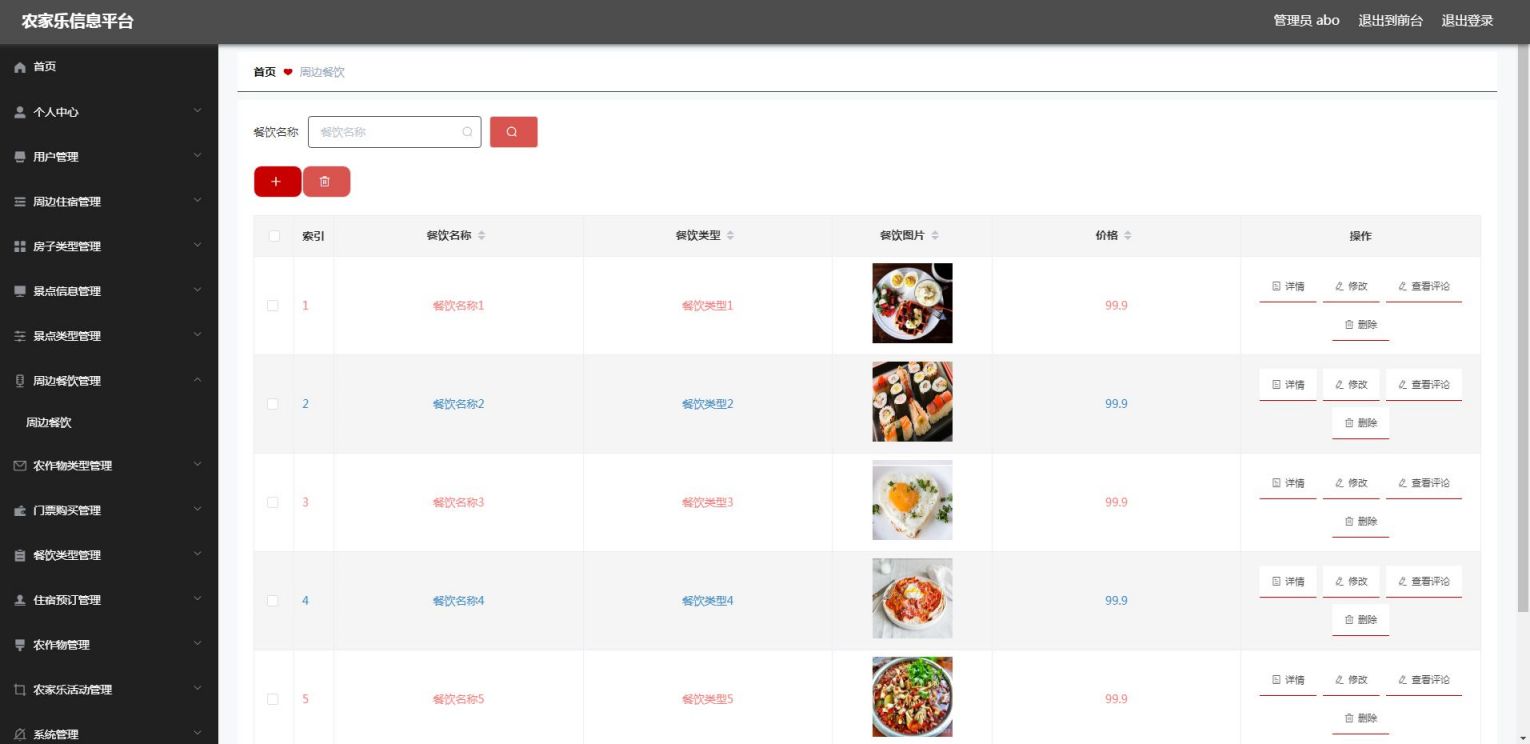The width and height of the screenshot is (1530, 744).
Task: Click the plus add-new button
Action: point(277,182)
